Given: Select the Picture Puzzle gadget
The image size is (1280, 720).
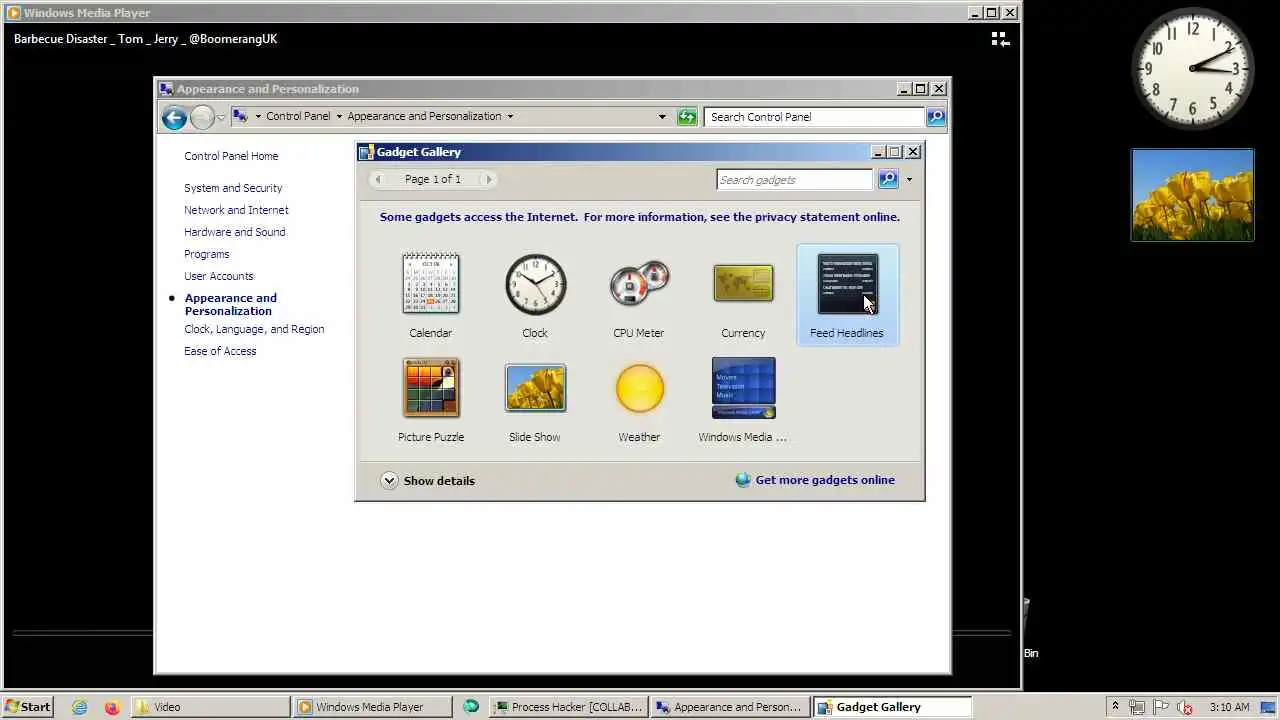Looking at the screenshot, I should [431, 388].
